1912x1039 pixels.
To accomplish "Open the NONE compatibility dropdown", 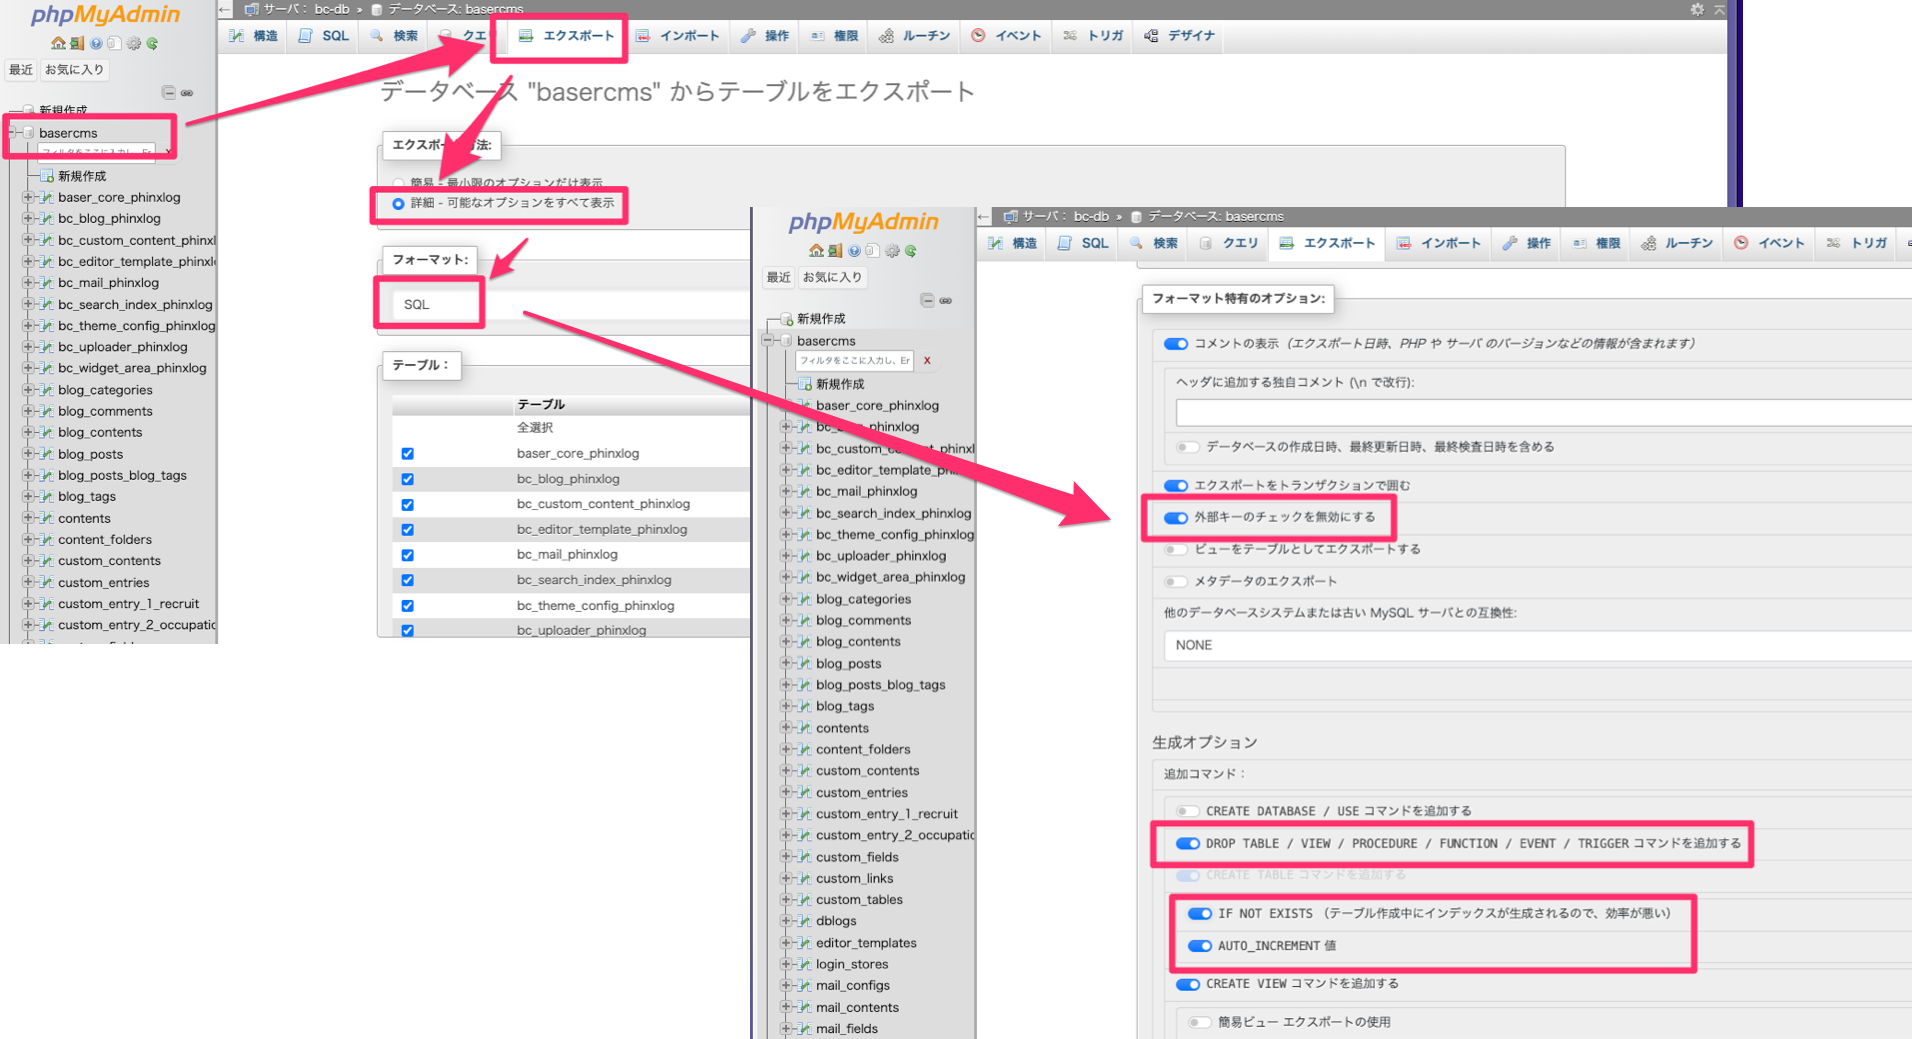I will point(1538,646).
